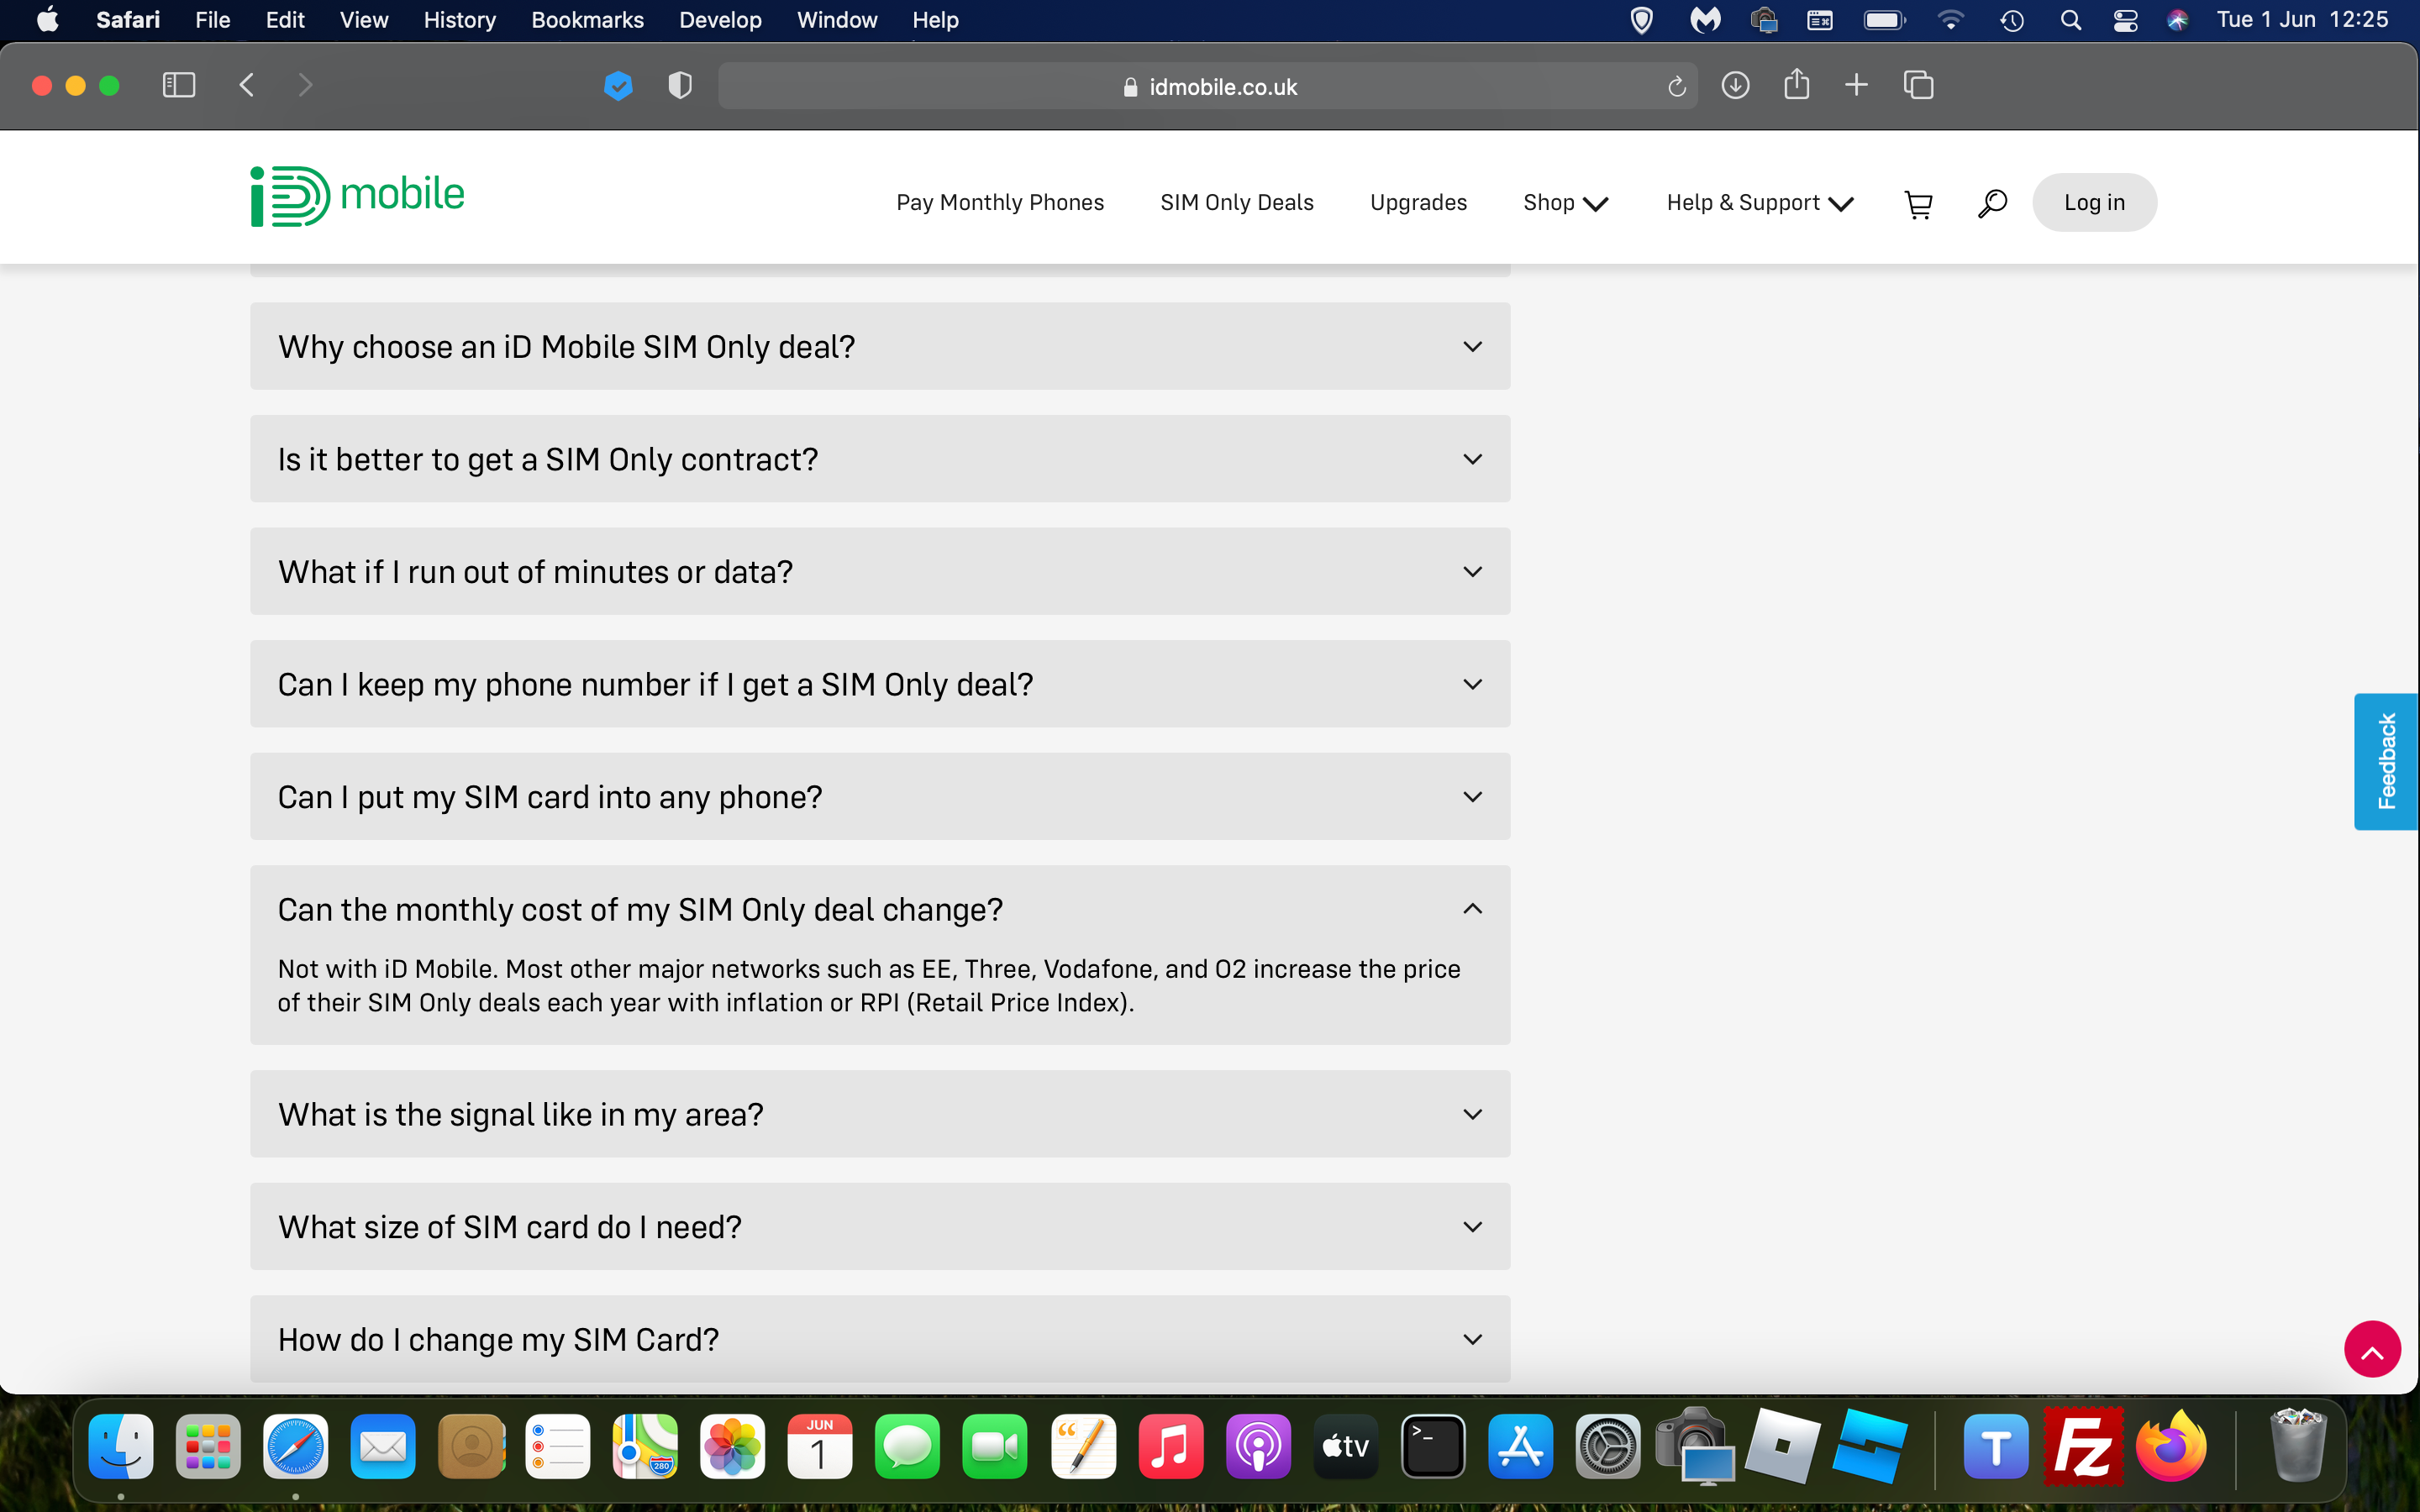Open the Share sheet icon
This screenshot has width=2420, height=1512.
point(1796,84)
